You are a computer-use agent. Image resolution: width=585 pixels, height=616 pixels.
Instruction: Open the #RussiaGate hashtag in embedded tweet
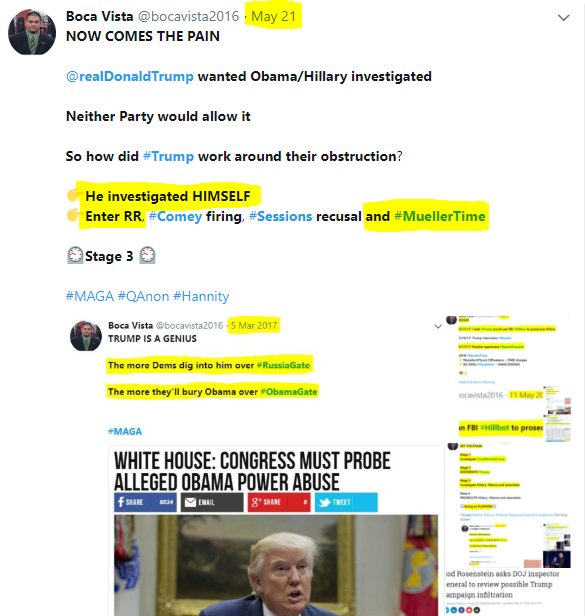[283, 365]
